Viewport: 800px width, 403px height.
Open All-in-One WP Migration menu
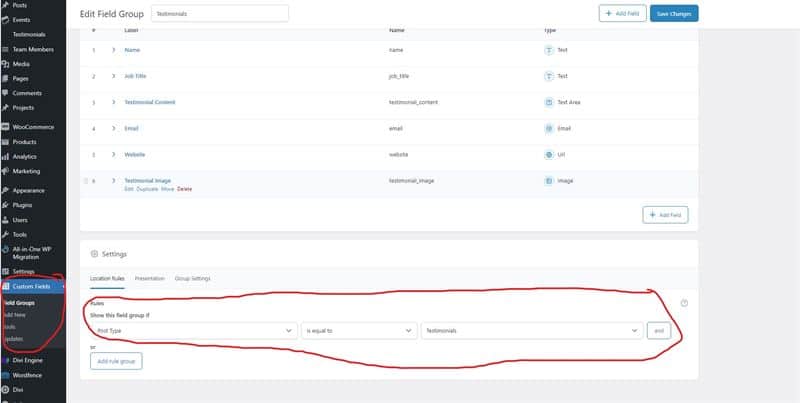[x=32, y=253]
